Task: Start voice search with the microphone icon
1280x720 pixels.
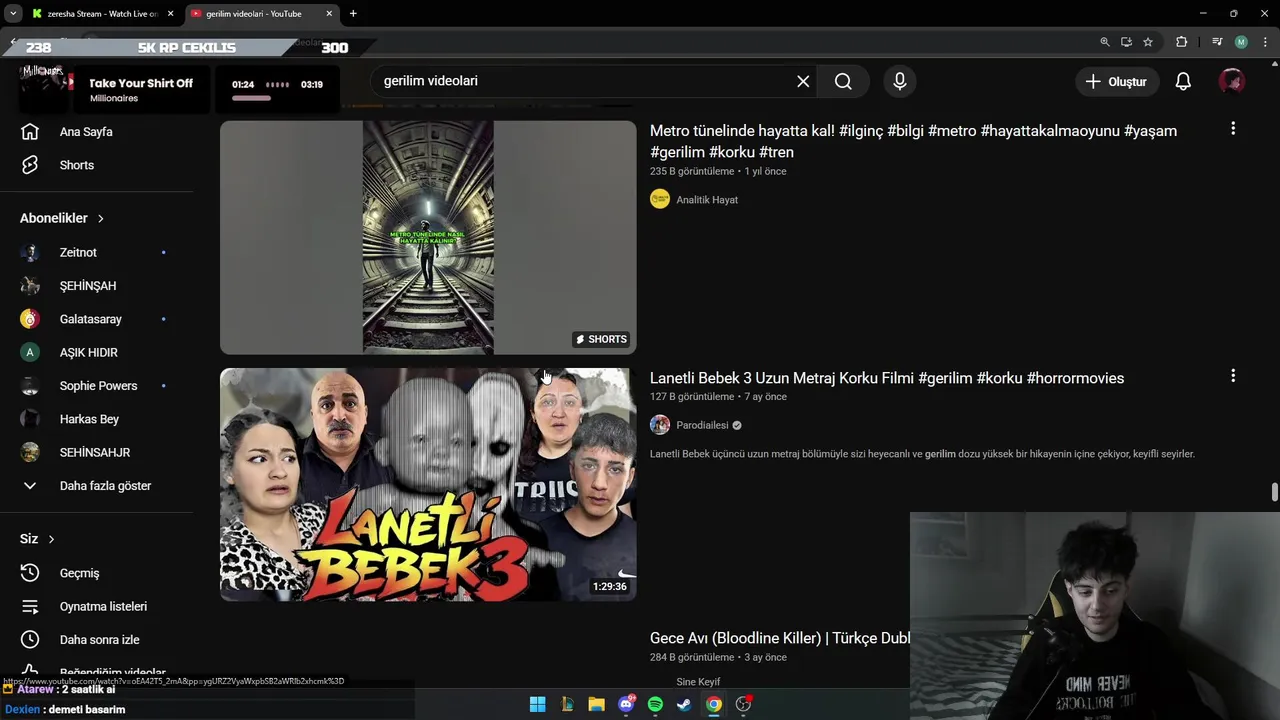Action: click(900, 81)
